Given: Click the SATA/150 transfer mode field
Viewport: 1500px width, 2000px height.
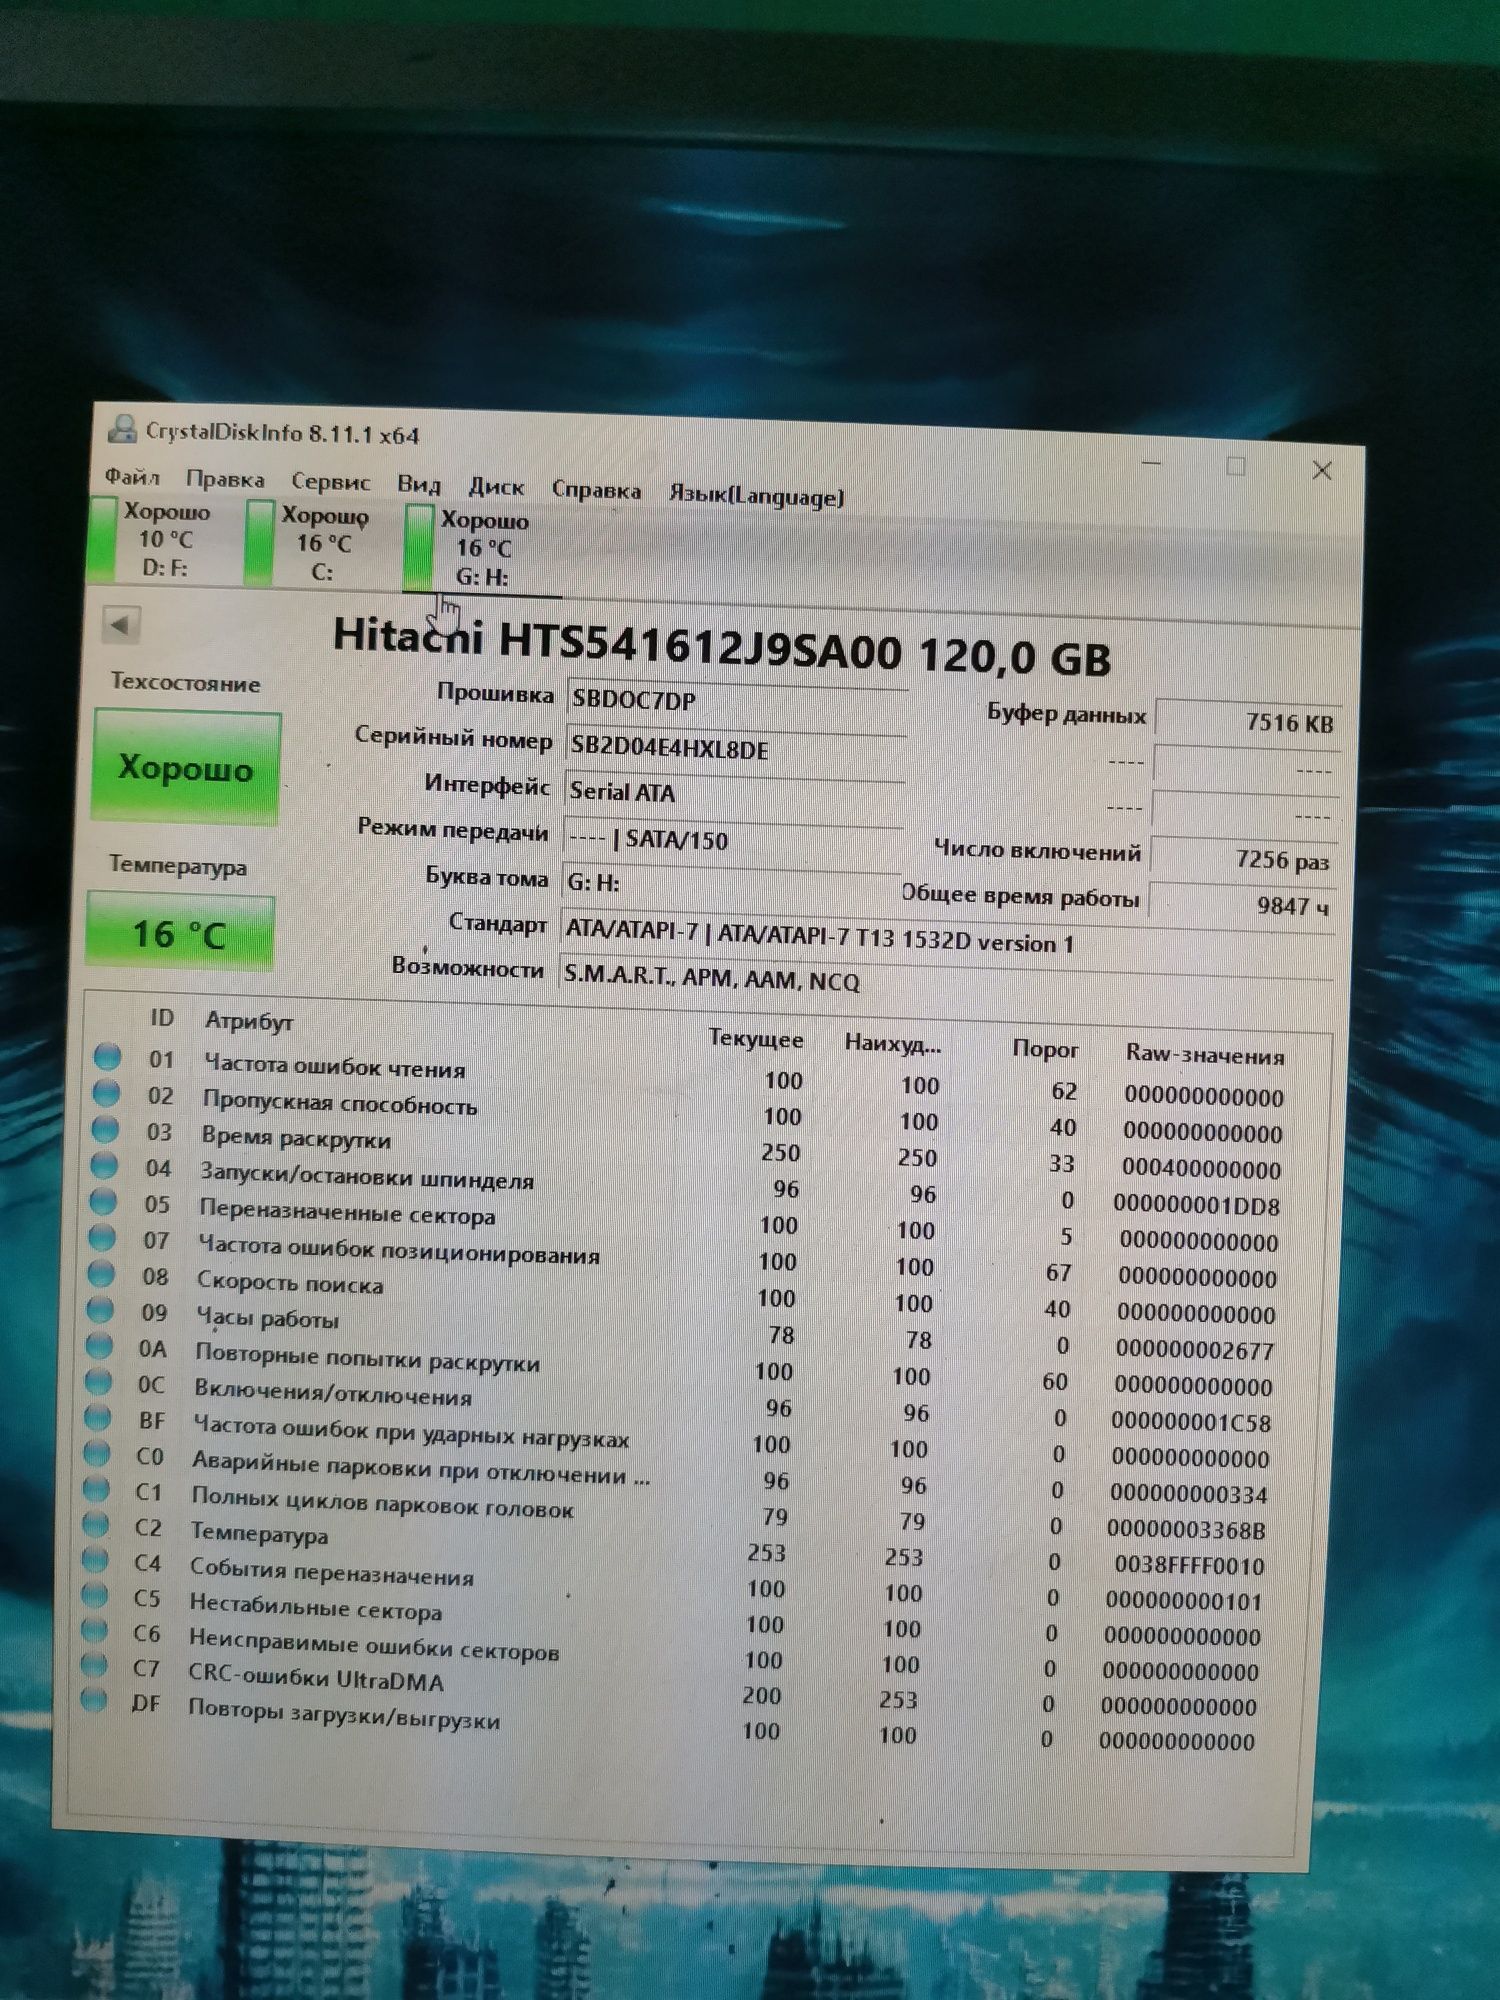Looking at the screenshot, I should coord(733,840).
